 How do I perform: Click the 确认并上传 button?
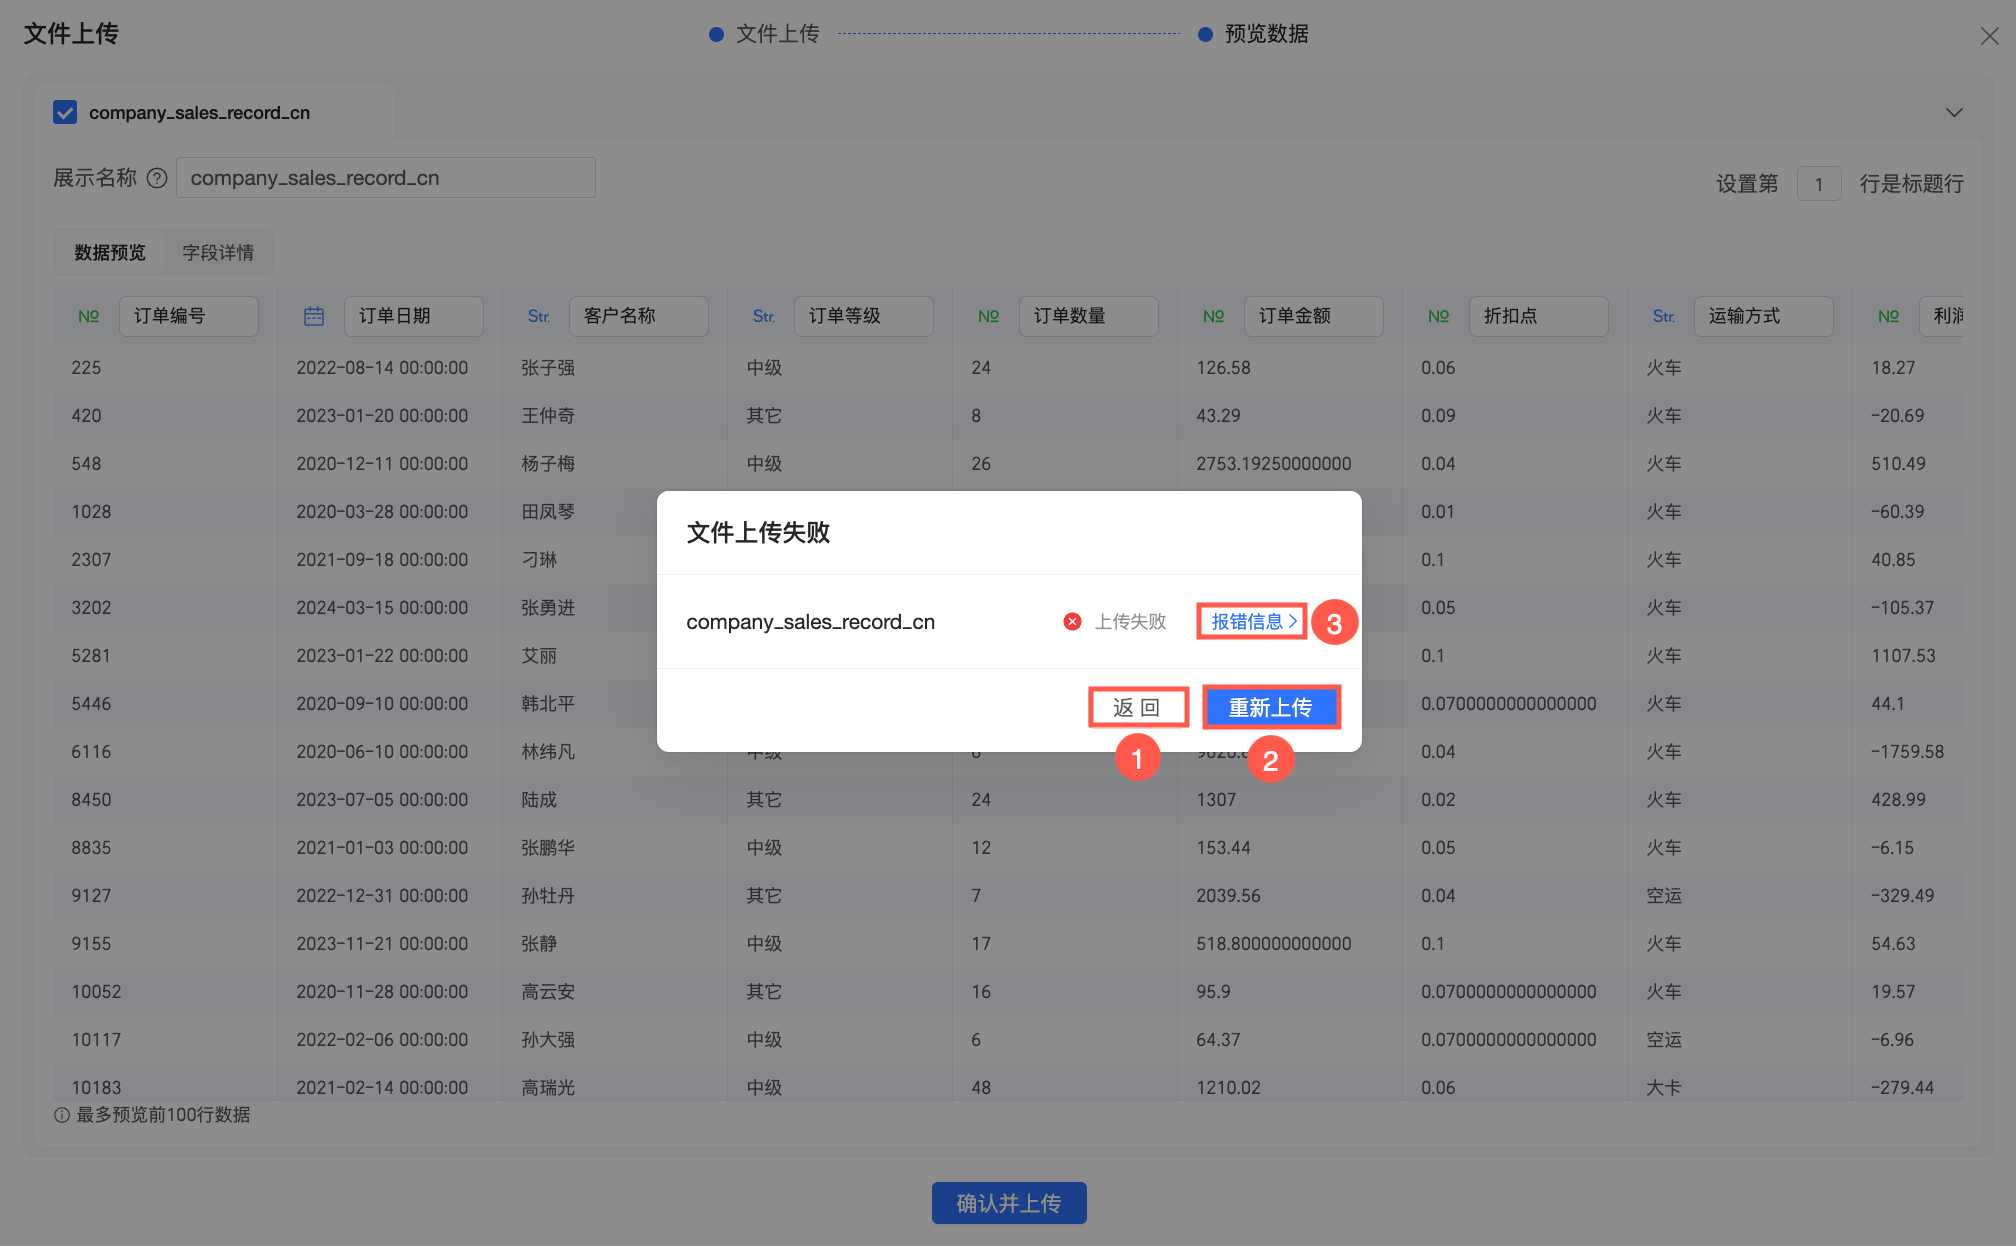1008,1203
